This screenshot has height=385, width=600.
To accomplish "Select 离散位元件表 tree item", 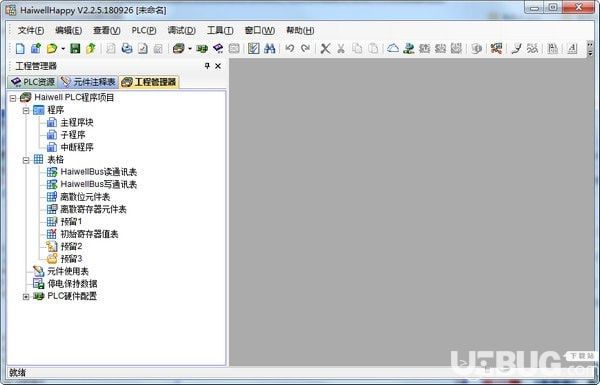I will coord(85,197).
